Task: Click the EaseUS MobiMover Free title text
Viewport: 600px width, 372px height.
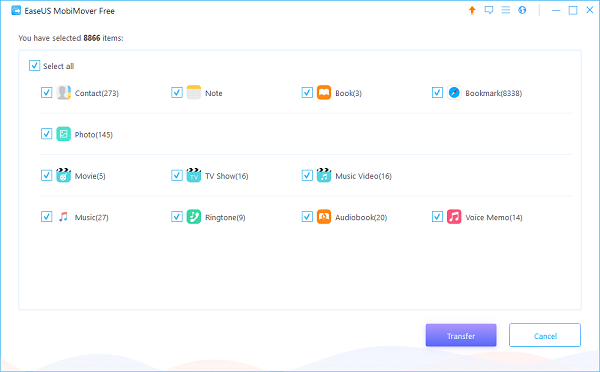Action: pyautogui.click(x=69, y=11)
